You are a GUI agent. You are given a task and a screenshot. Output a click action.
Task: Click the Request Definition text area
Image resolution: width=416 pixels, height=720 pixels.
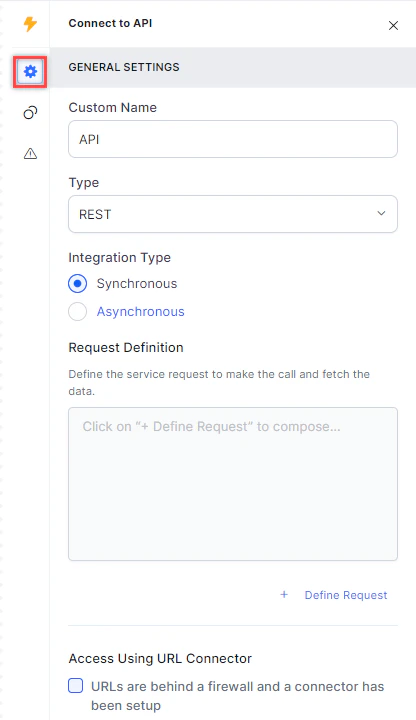click(233, 484)
